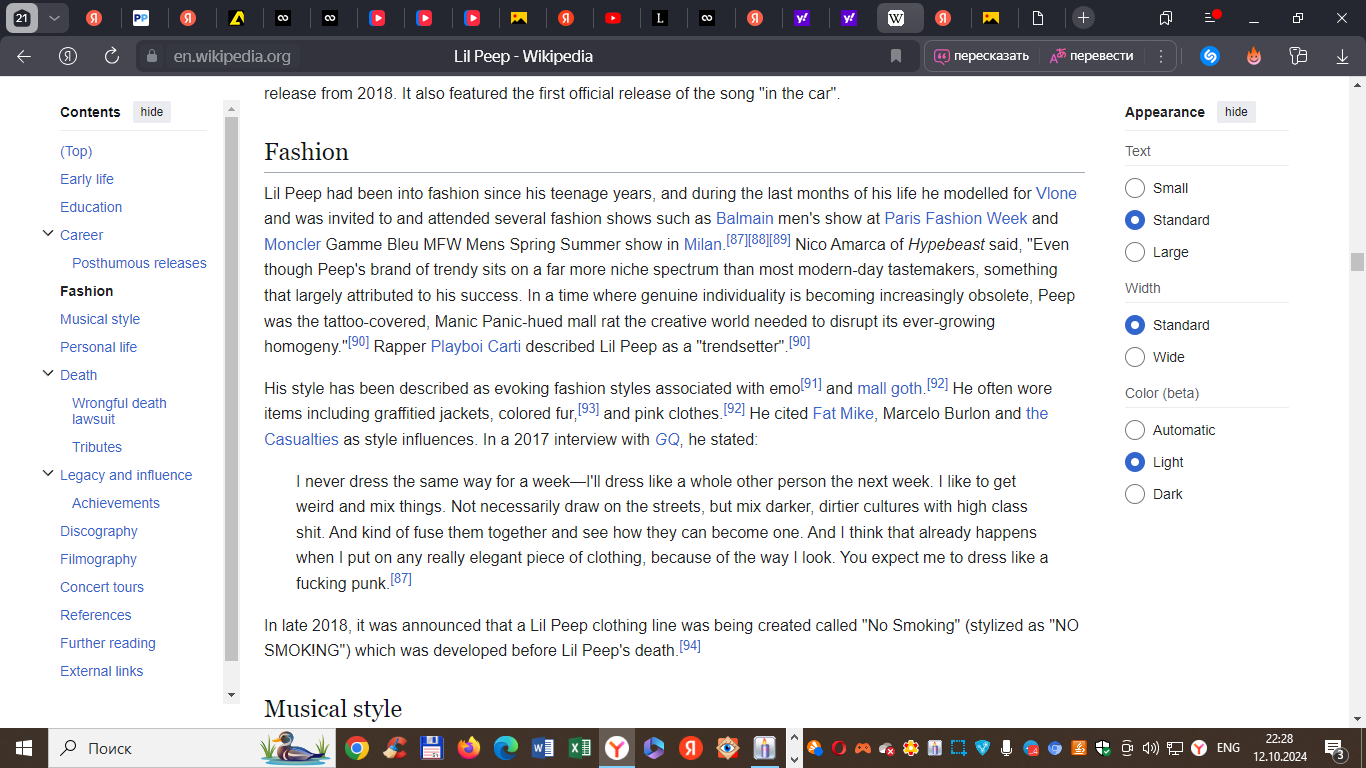Hide the Contents sidebar

pos(152,112)
